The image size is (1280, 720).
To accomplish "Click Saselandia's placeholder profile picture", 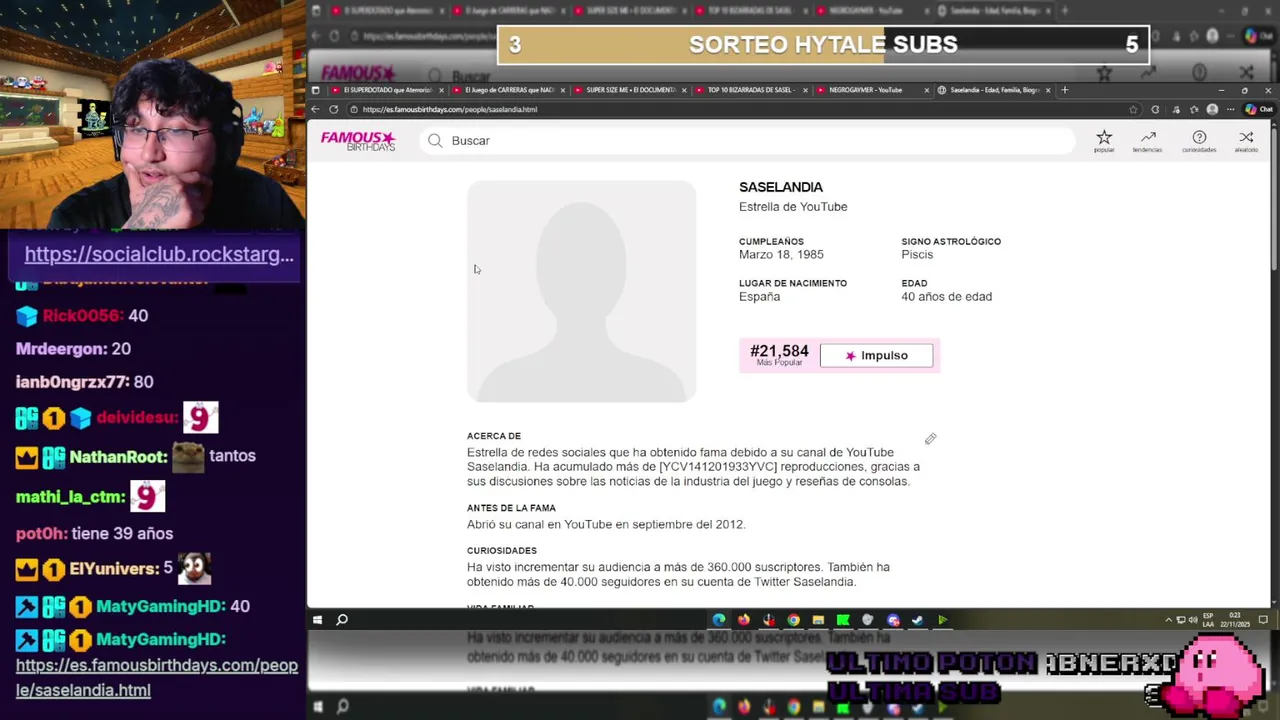I will pyautogui.click(x=581, y=291).
